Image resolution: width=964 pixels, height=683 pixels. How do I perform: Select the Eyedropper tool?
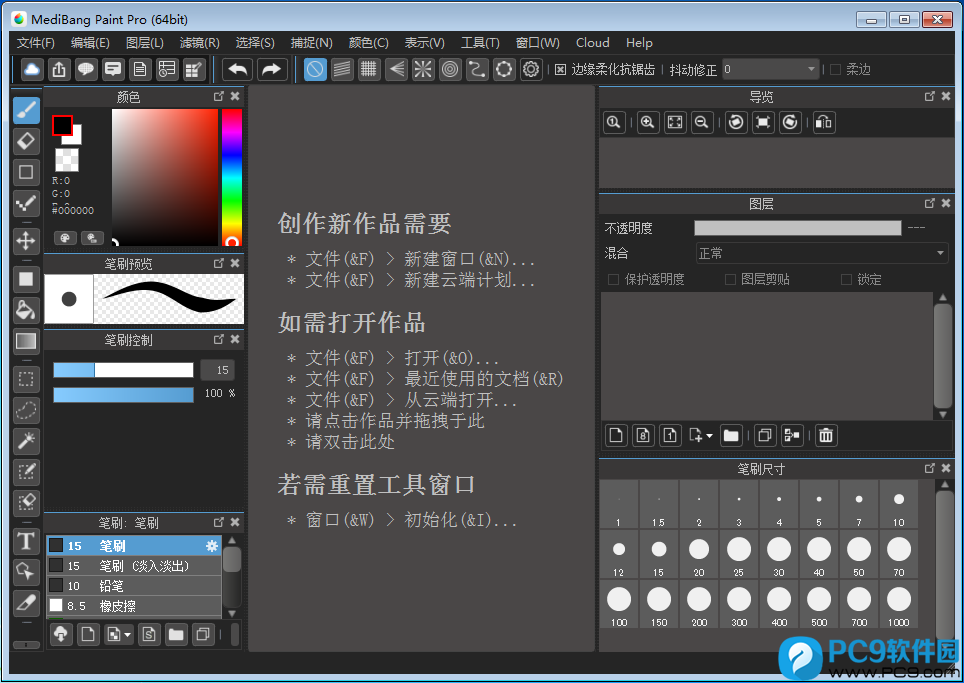pyautogui.click(x=26, y=602)
